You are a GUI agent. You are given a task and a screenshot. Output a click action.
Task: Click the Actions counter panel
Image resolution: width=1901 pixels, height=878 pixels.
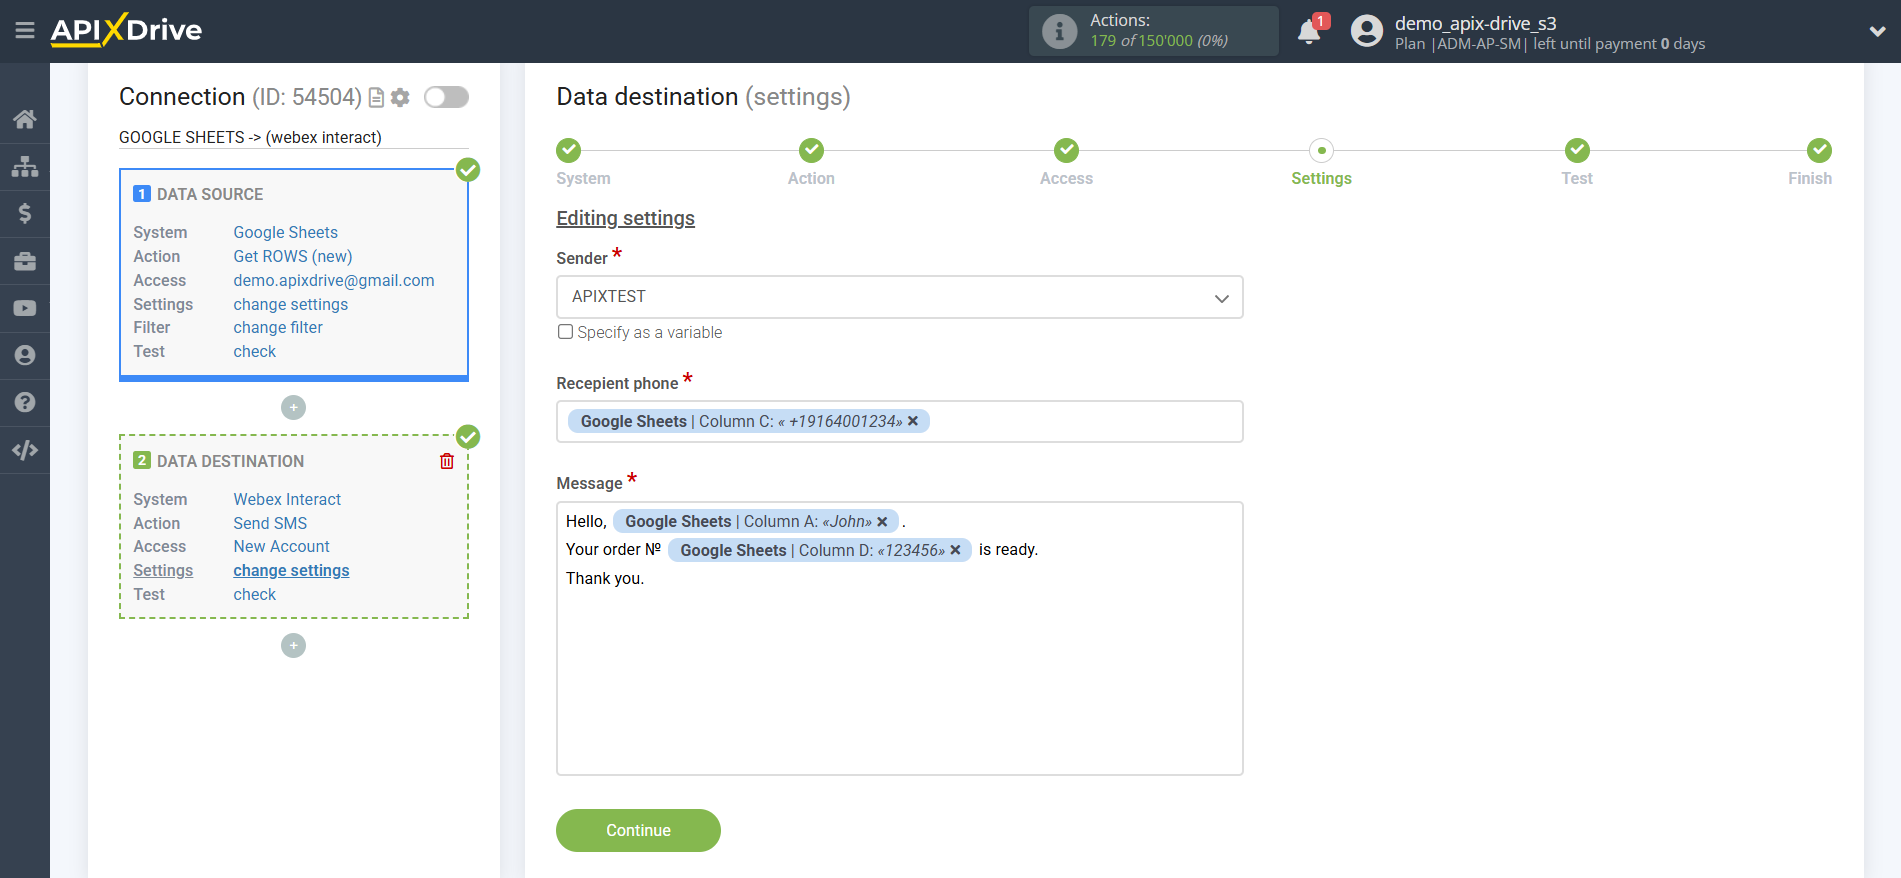1153,31
